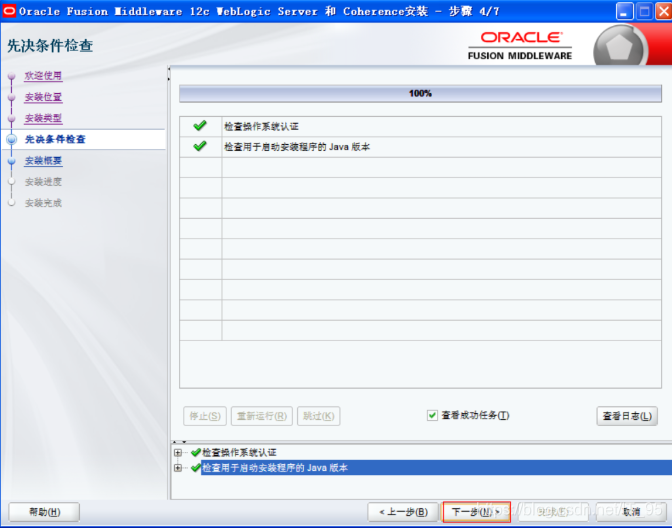Select table row 检查用于启动安装程序的 Java 版本

[x=420, y=147]
